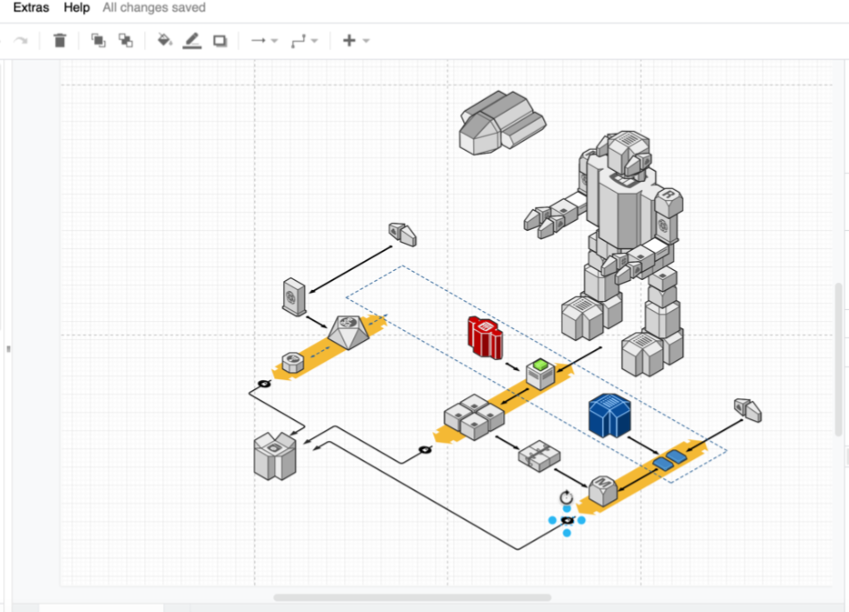The width and height of the screenshot is (849, 612).
Task: Click the ring connector near the open box
Action: tap(264, 383)
